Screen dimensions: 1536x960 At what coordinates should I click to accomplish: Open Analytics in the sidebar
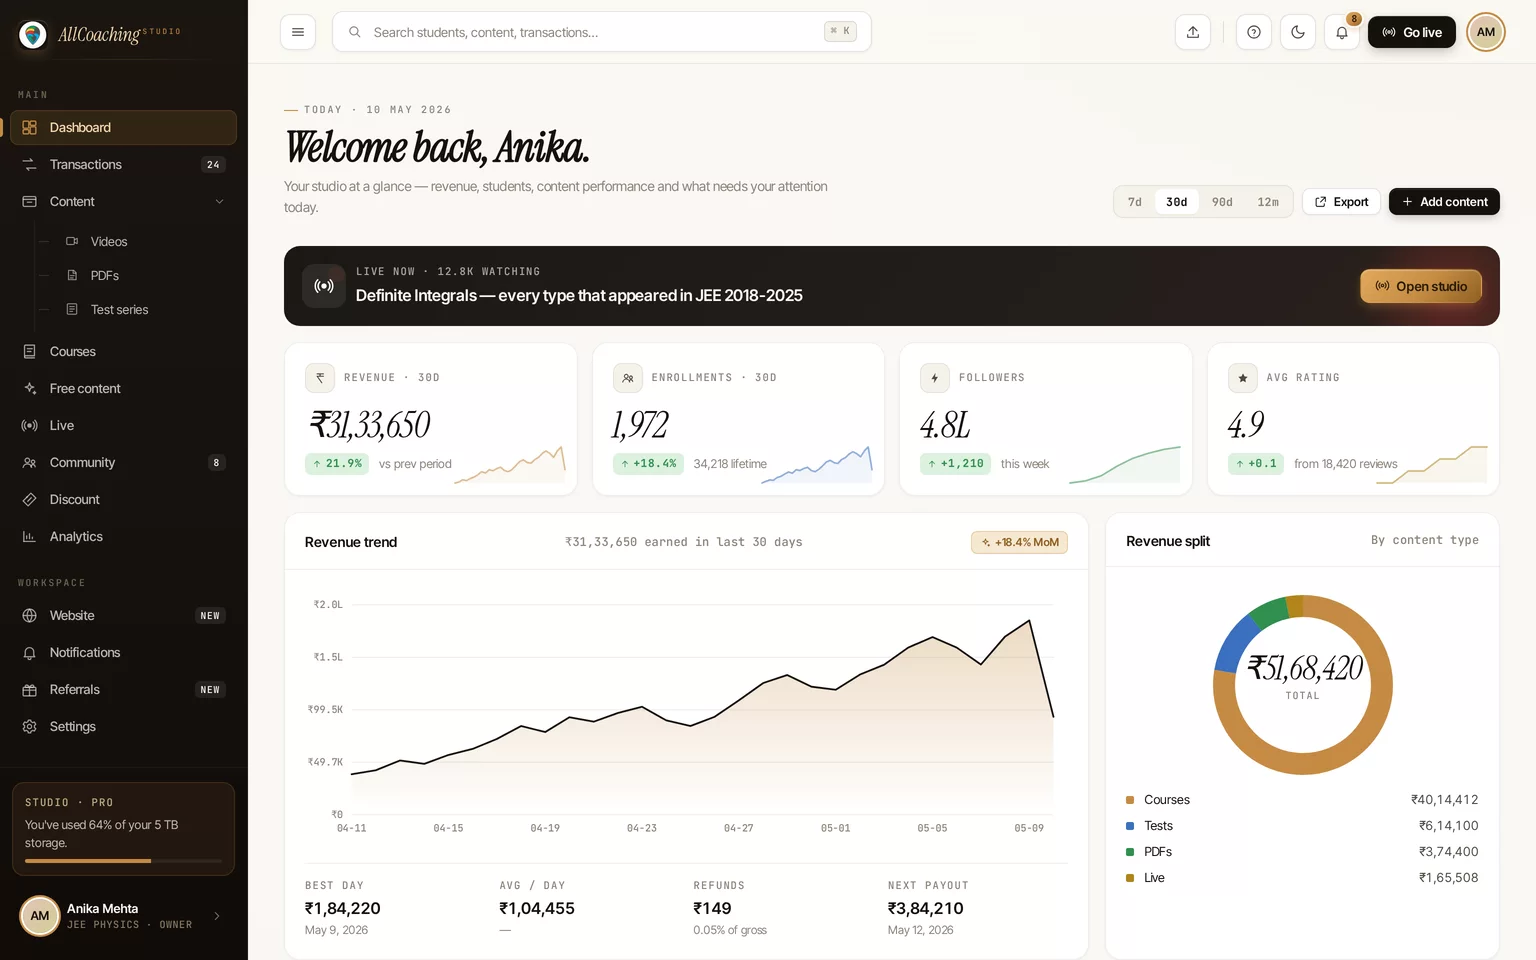click(x=124, y=537)
